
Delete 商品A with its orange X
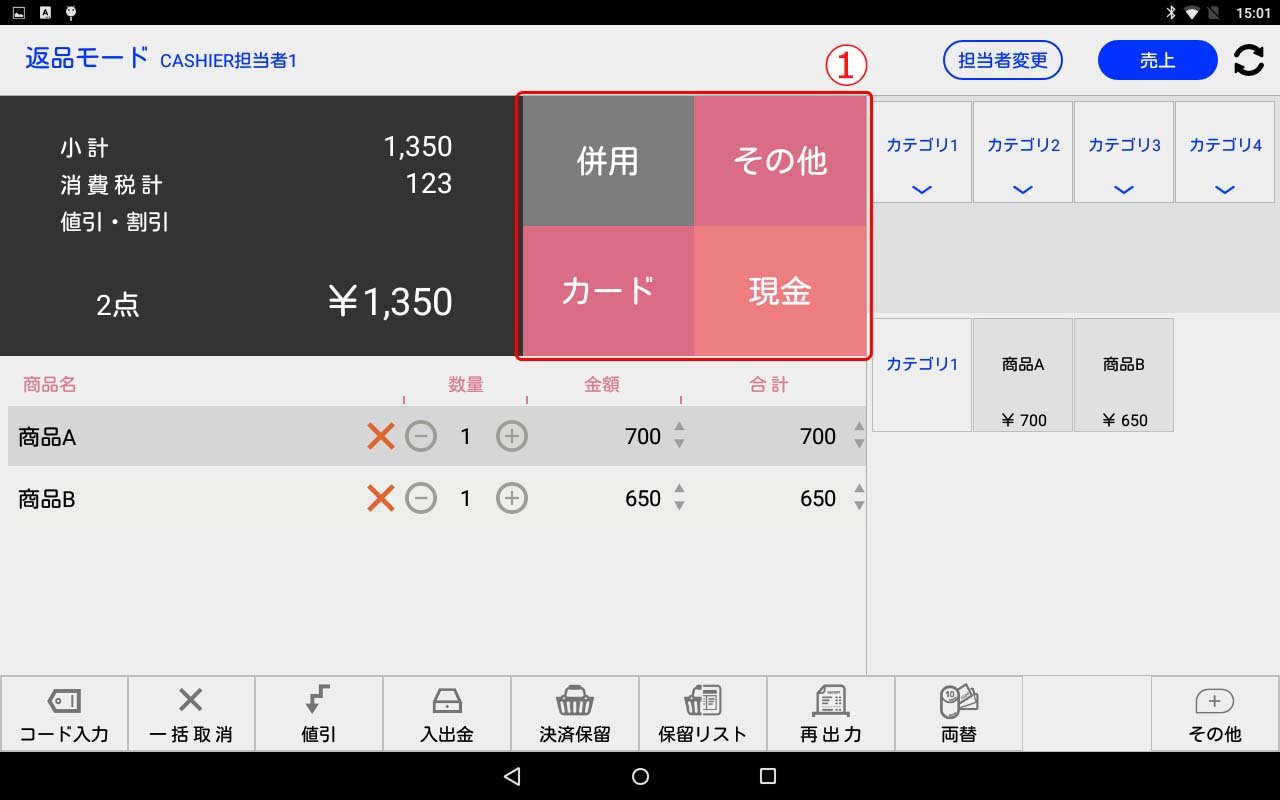point(380,436)
